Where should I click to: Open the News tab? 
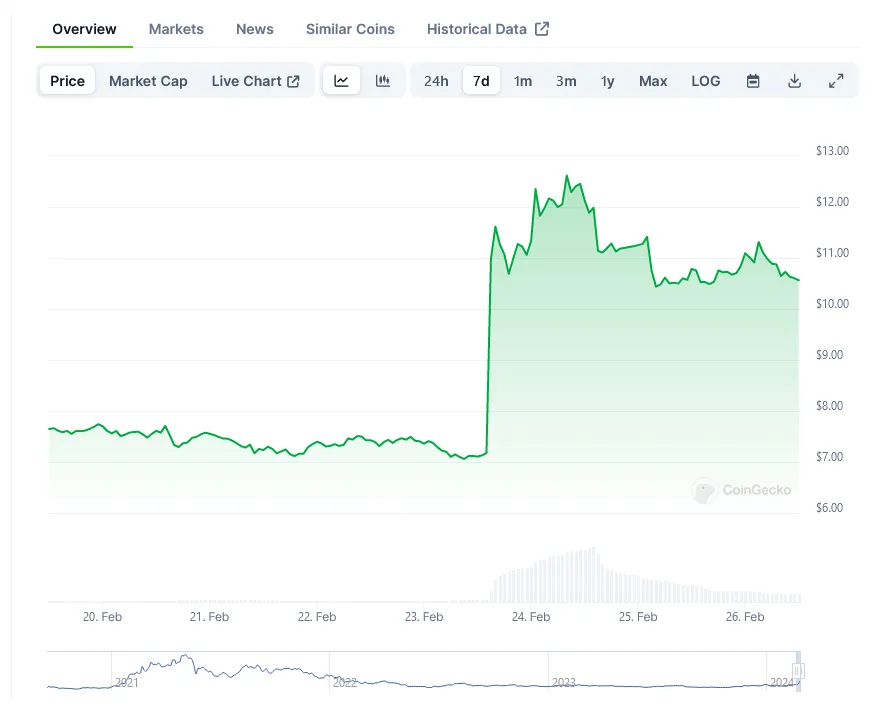point(254,29)
